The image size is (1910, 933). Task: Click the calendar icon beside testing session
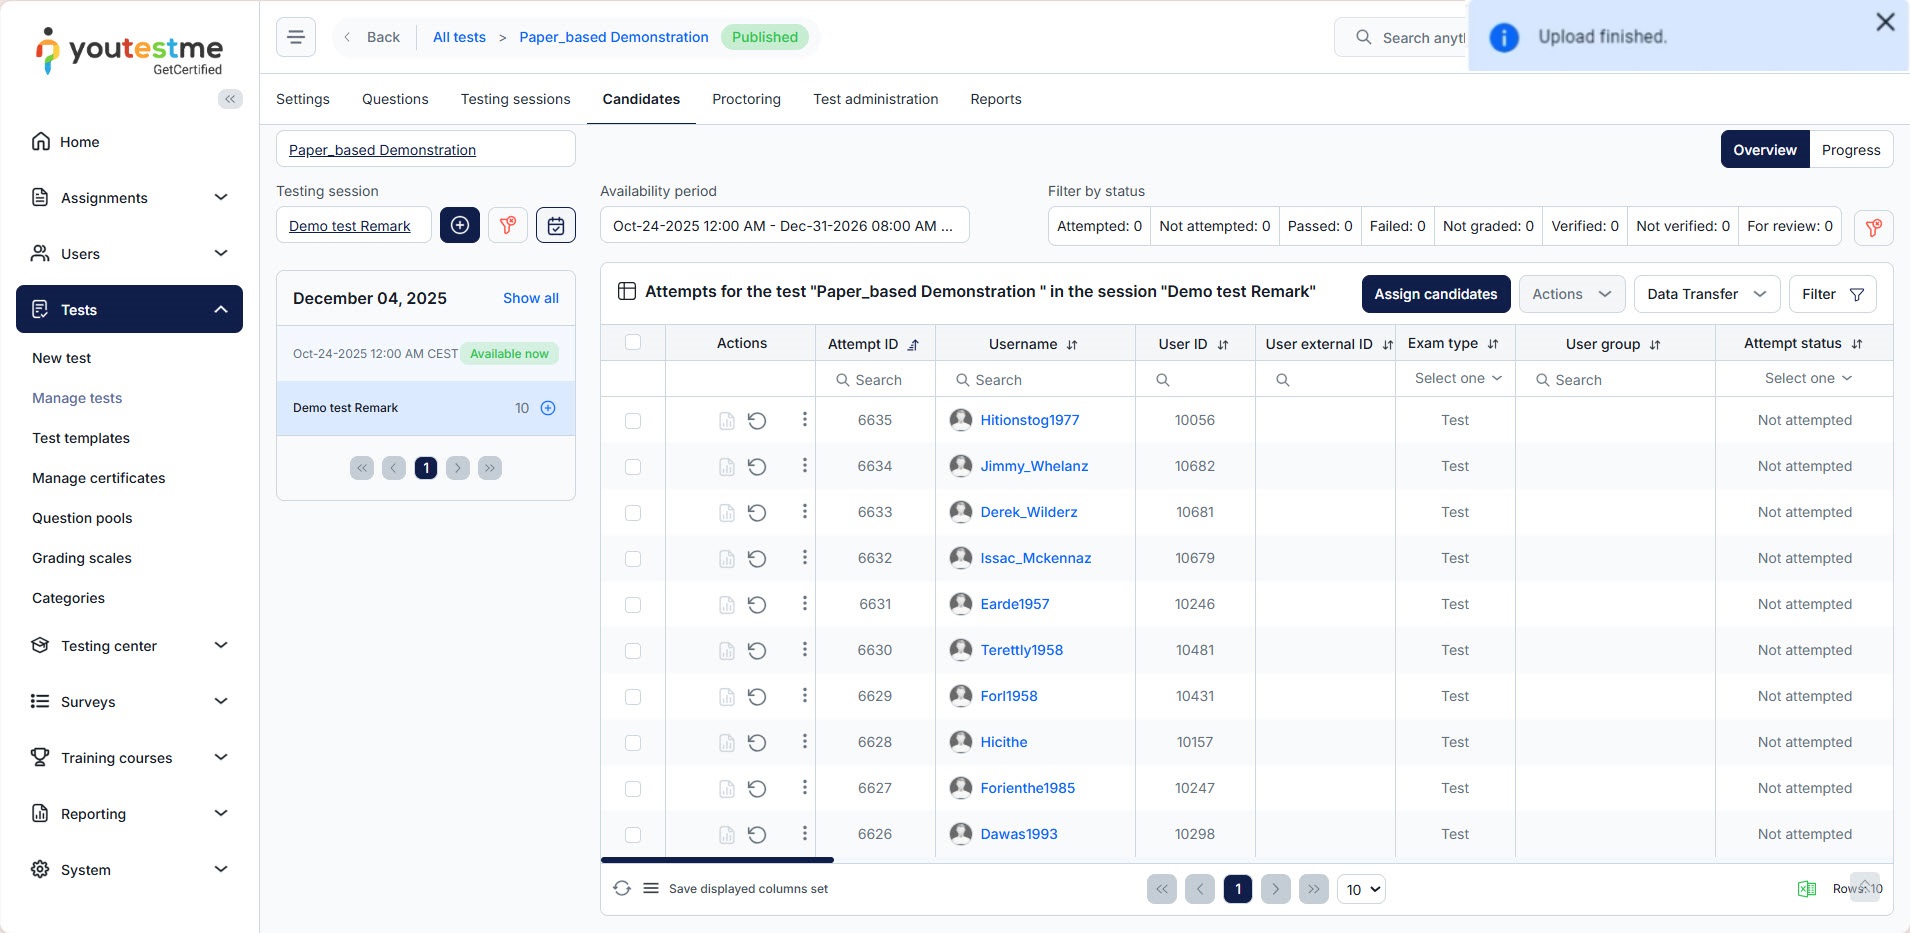tap(556, 226)
